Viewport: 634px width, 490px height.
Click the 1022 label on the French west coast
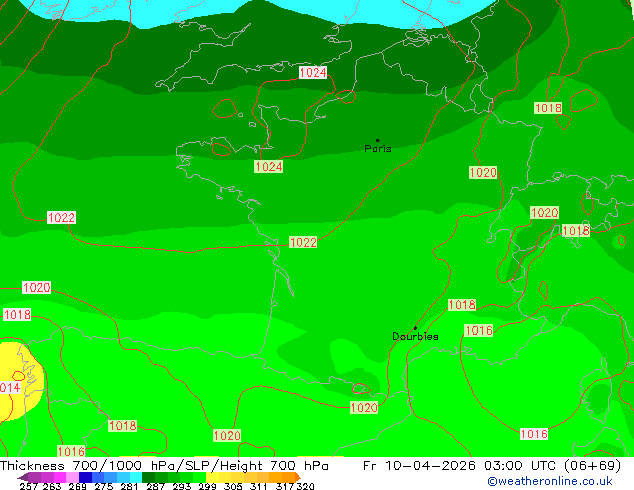click(303, 242)
